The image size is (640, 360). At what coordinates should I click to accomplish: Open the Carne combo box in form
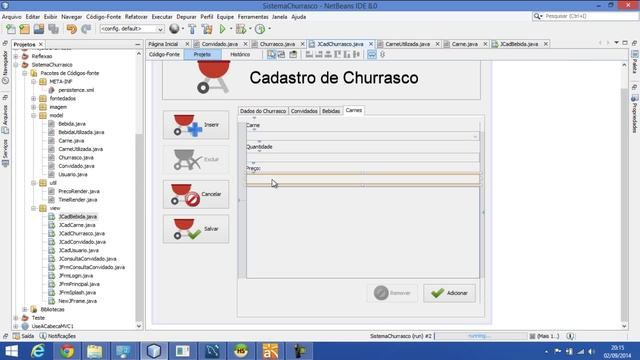coord(363,136)
